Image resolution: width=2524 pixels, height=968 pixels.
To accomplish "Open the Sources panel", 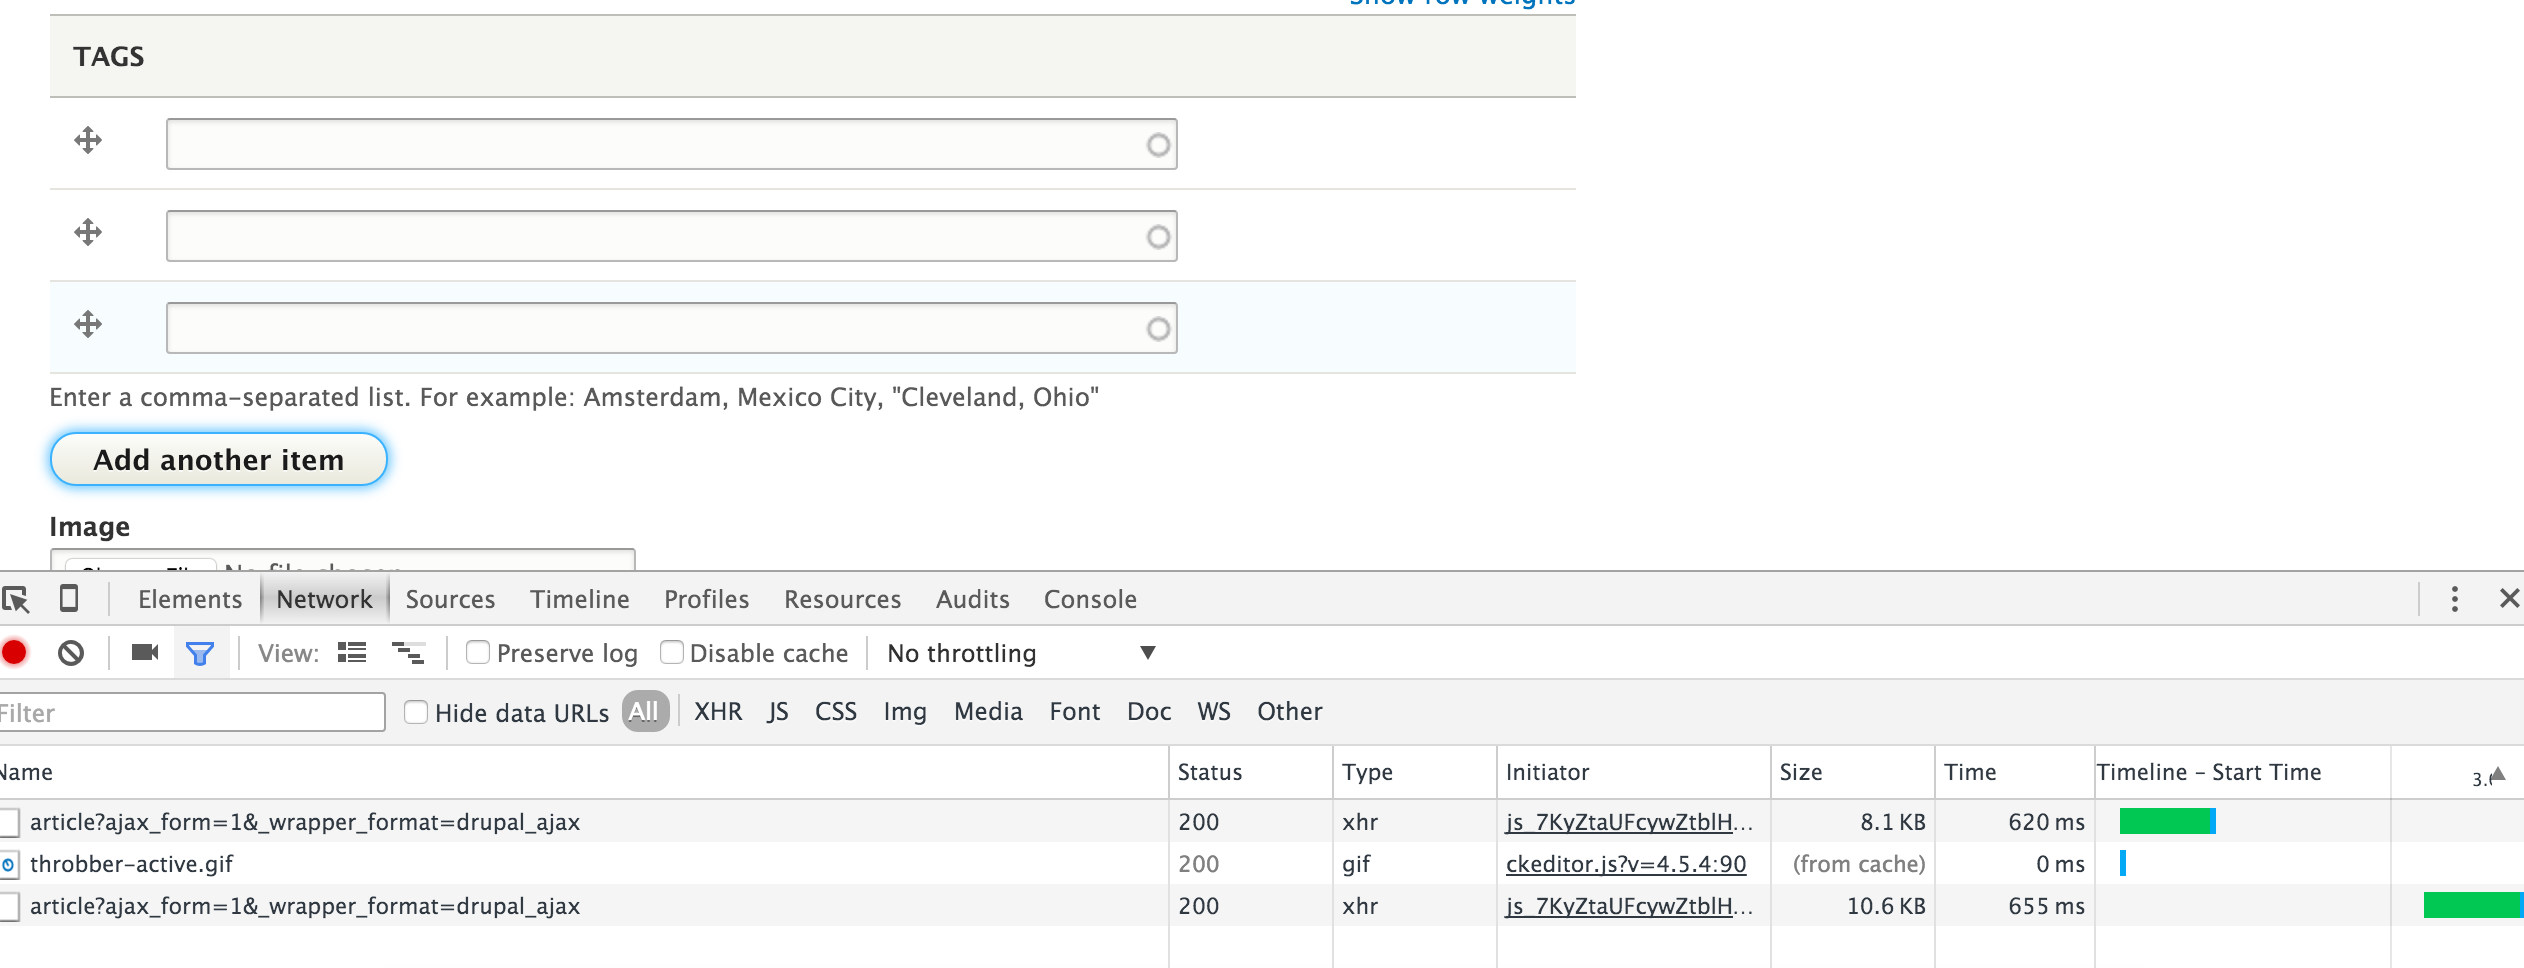I will 449,599.
